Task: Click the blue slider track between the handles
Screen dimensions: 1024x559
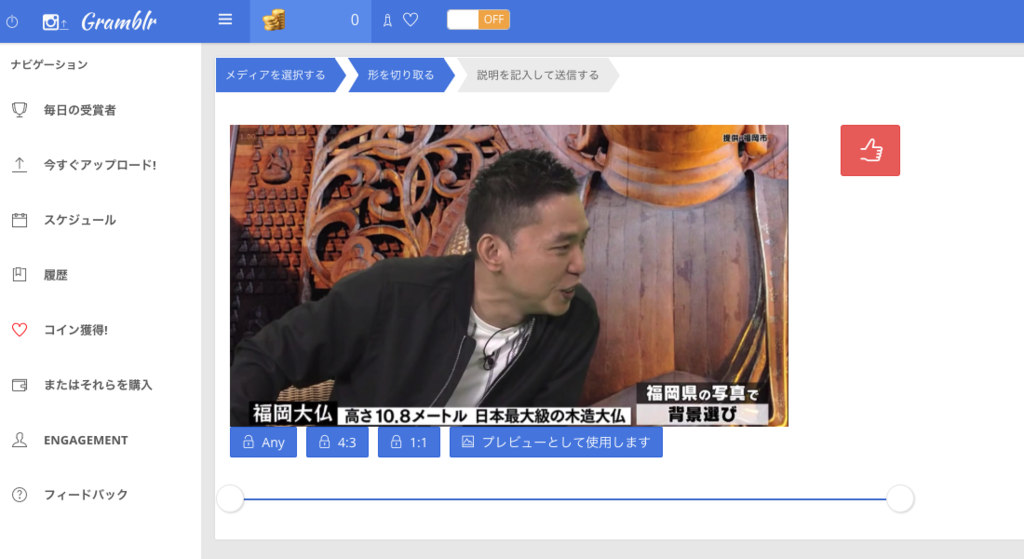Action: (565, 499)
